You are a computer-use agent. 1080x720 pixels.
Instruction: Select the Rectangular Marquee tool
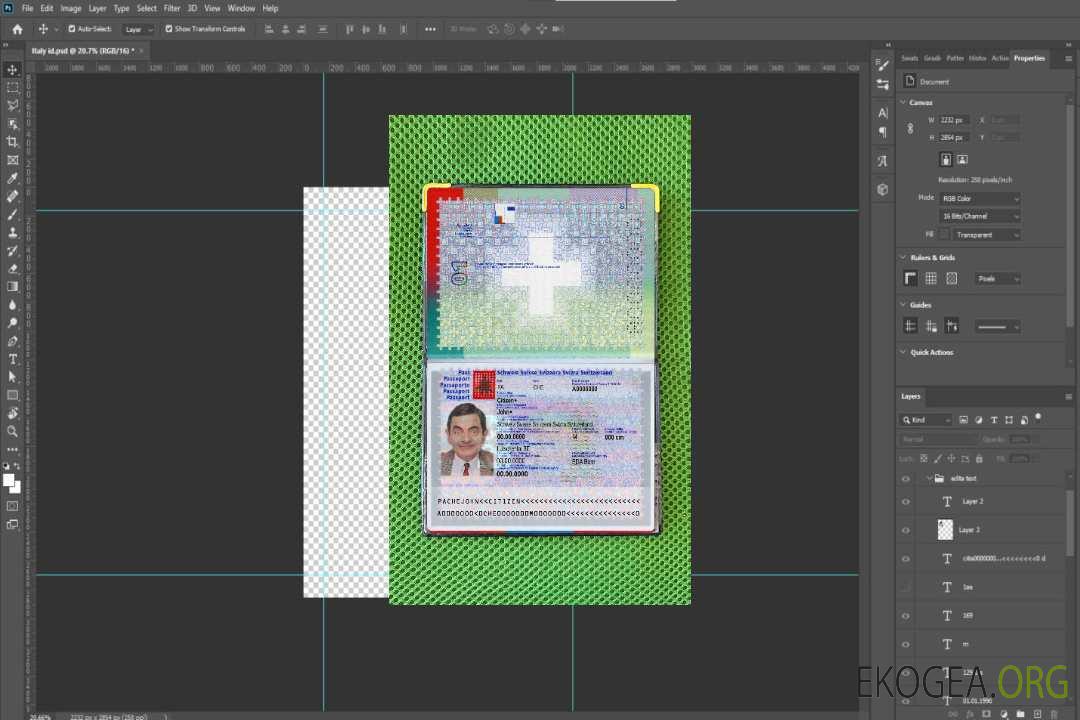[x=12, y=88]
